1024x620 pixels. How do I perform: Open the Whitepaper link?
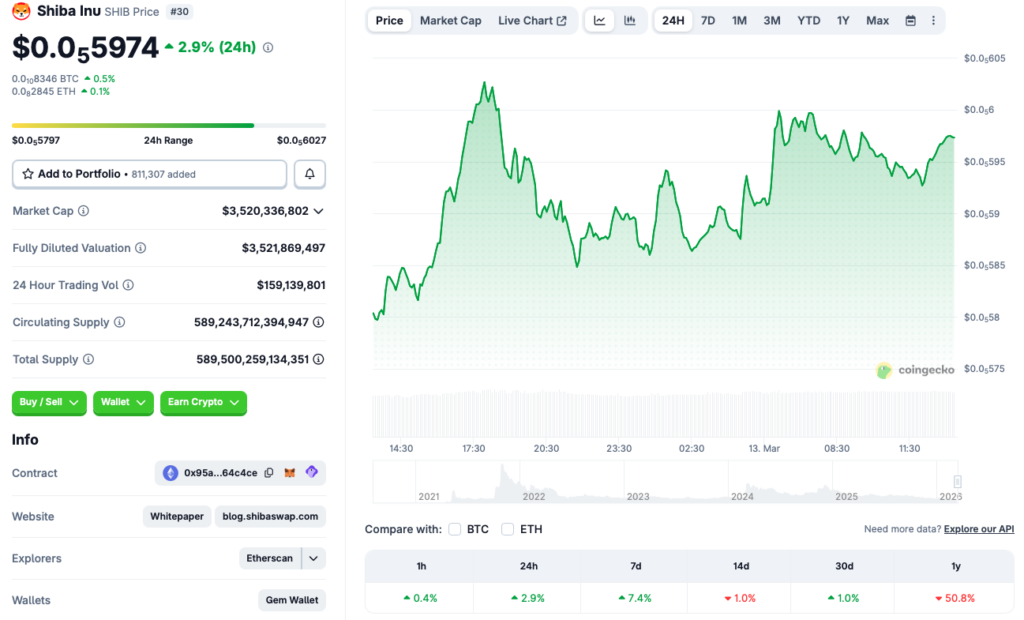176,516
